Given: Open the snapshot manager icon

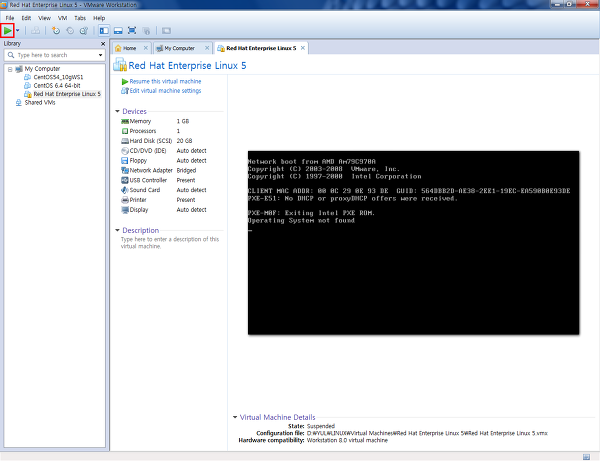Looking at the screenshot, I should pos(83,31).
